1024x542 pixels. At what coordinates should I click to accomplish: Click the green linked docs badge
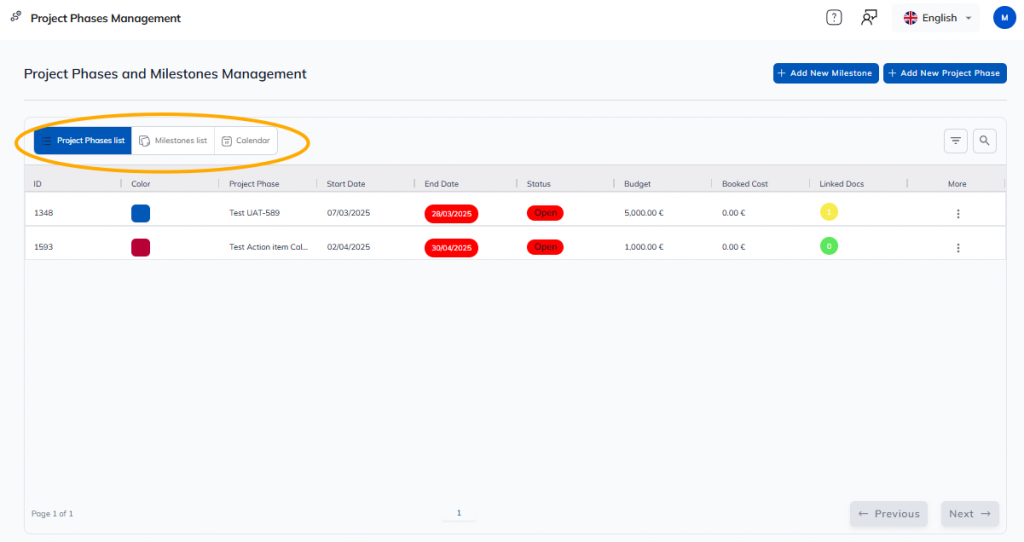[x=828, y=246]
